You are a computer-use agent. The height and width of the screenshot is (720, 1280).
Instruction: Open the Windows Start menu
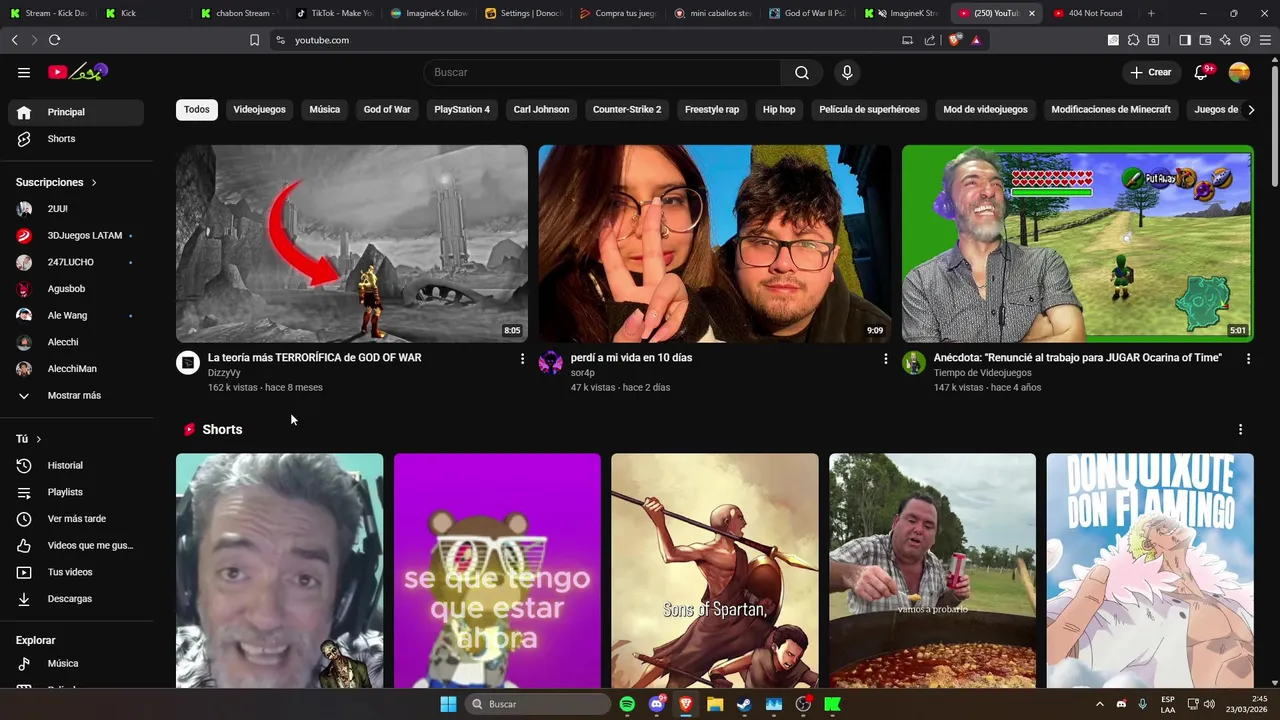point(448,704)
